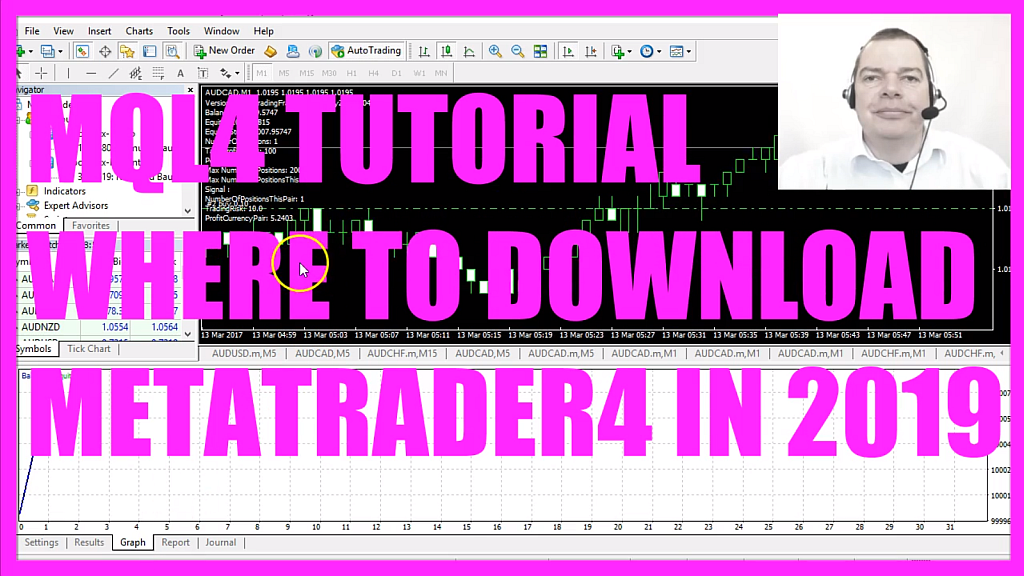Select the crosshair cursor tool
Image resolution: width=1024 pixels, height=576 pixels.
pyautogui.click(x=41, y=73)
